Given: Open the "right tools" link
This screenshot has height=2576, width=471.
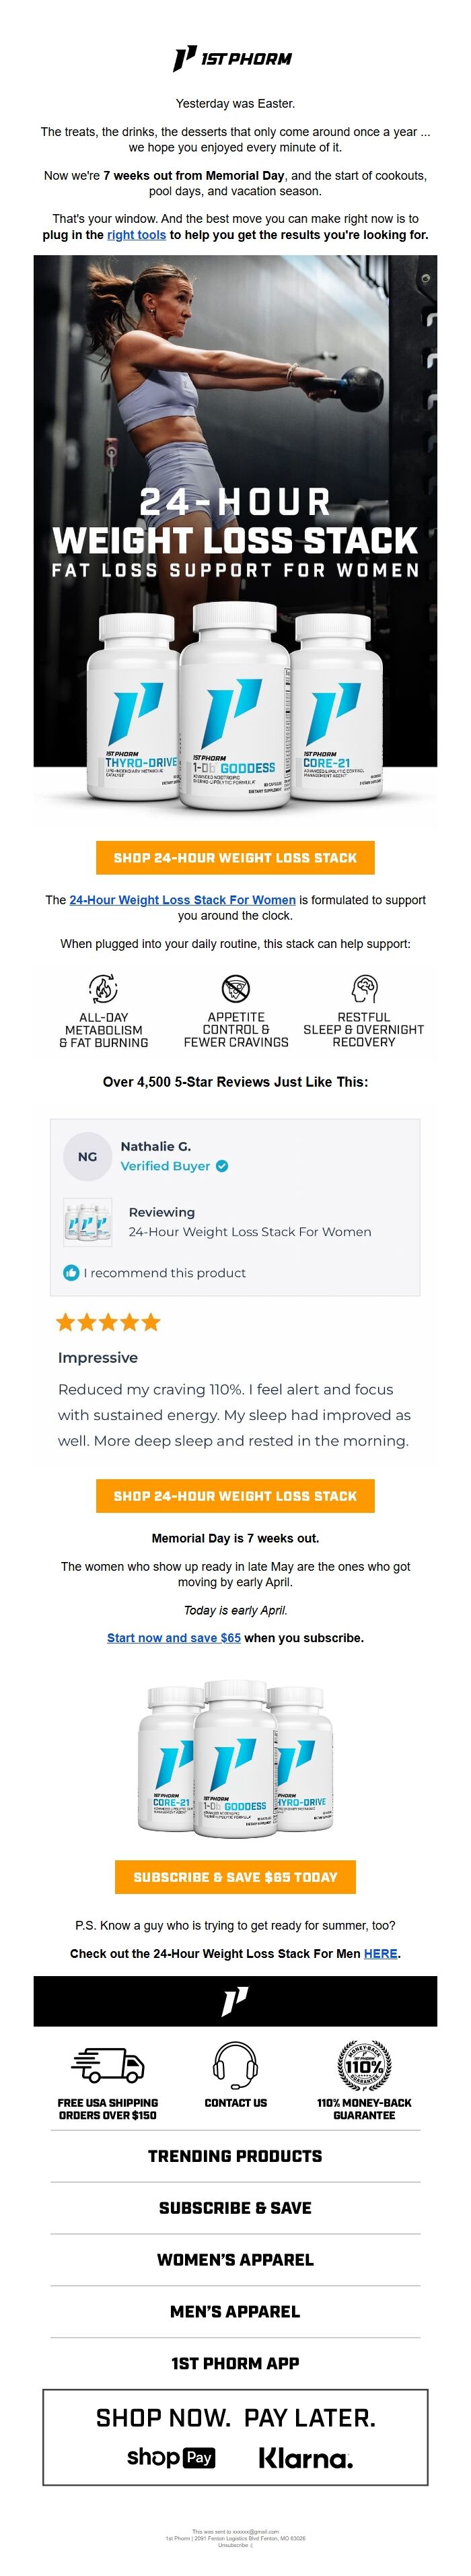Looking at the screenshot, I should 136,235.
